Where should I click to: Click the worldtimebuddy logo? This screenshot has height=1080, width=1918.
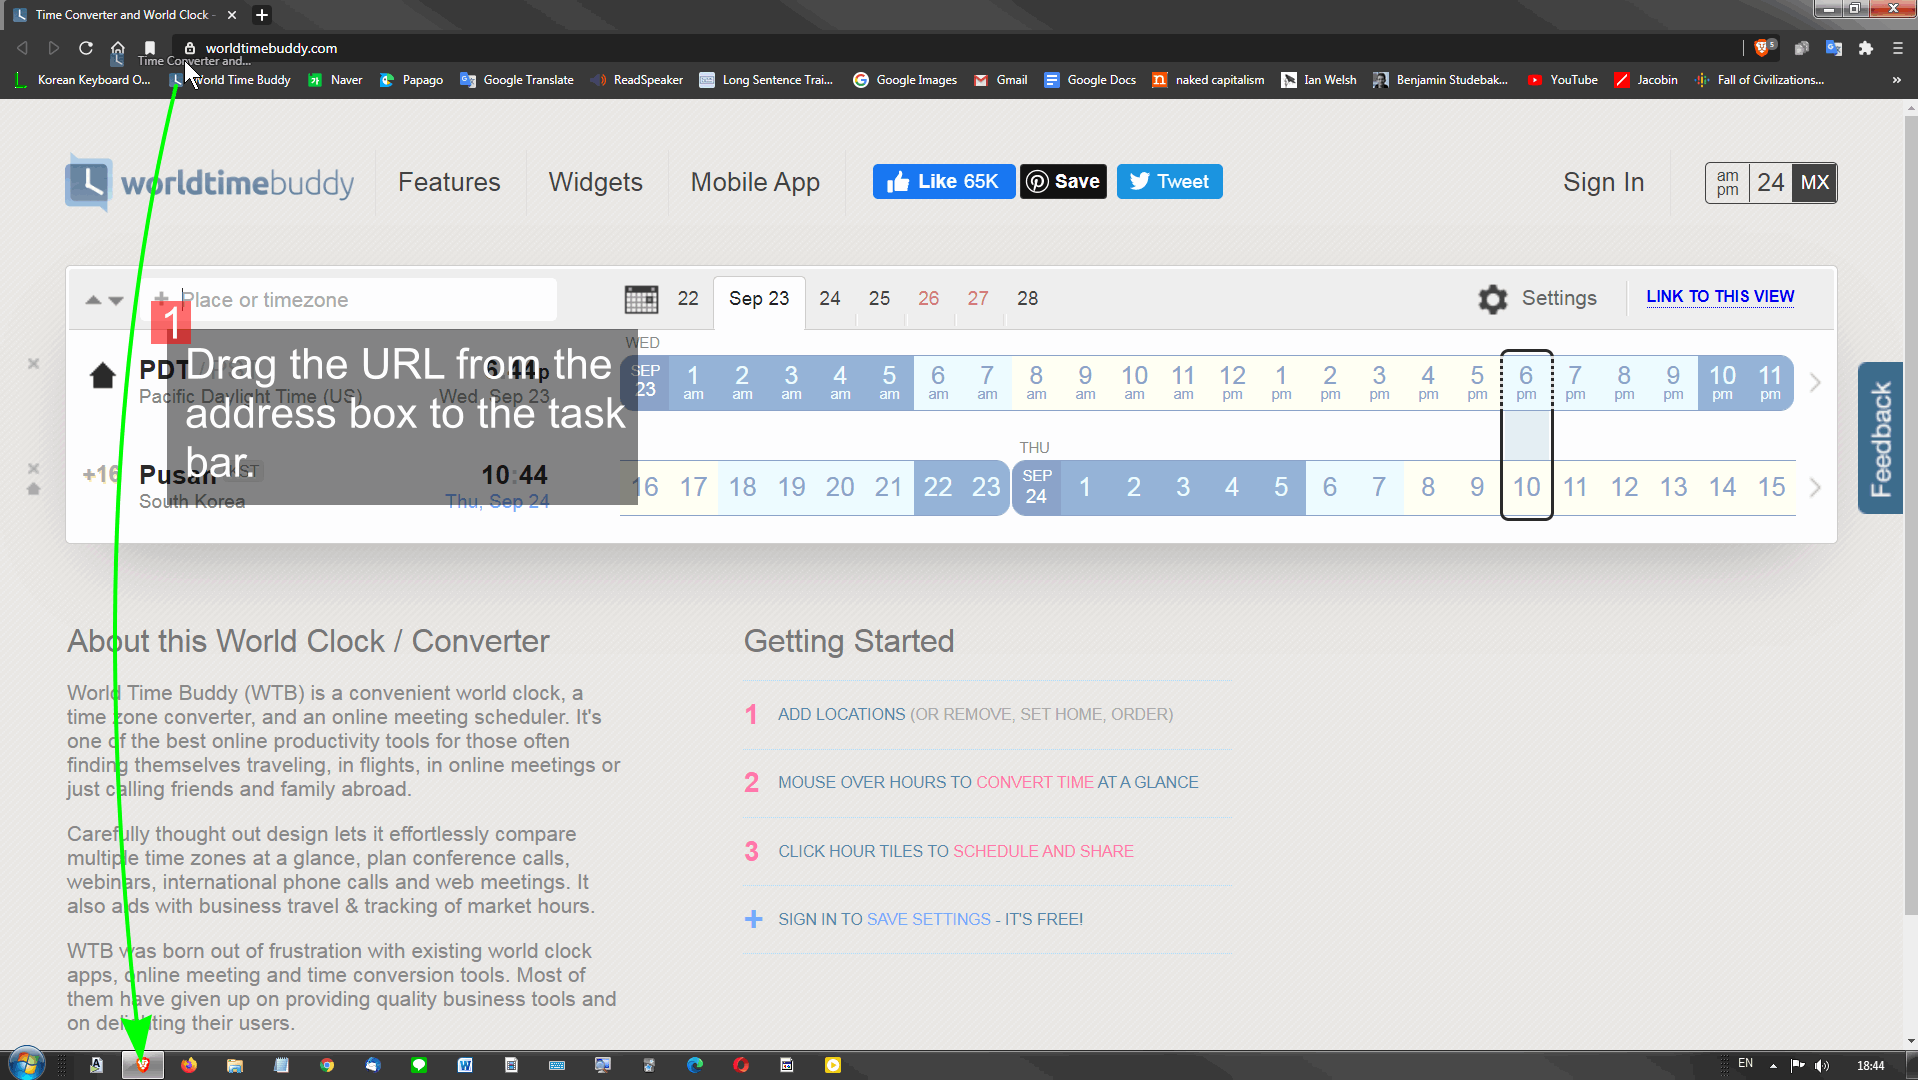210,183
